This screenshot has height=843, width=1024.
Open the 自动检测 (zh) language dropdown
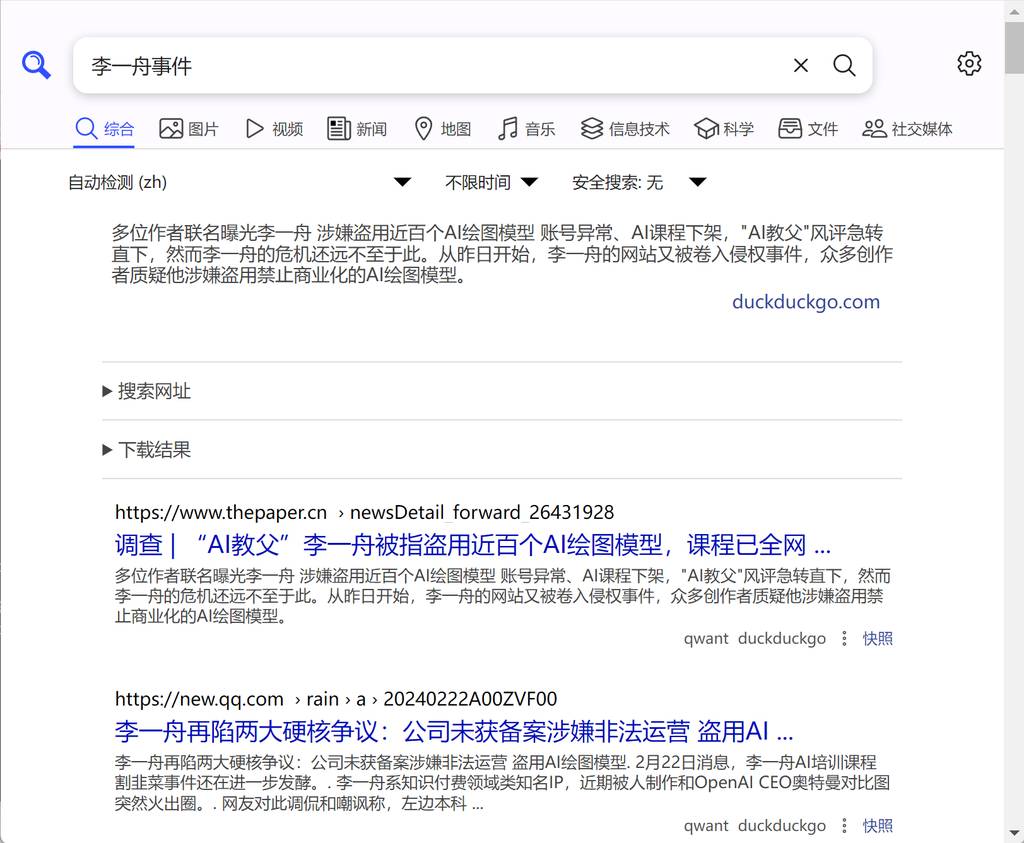click(239, 182)
